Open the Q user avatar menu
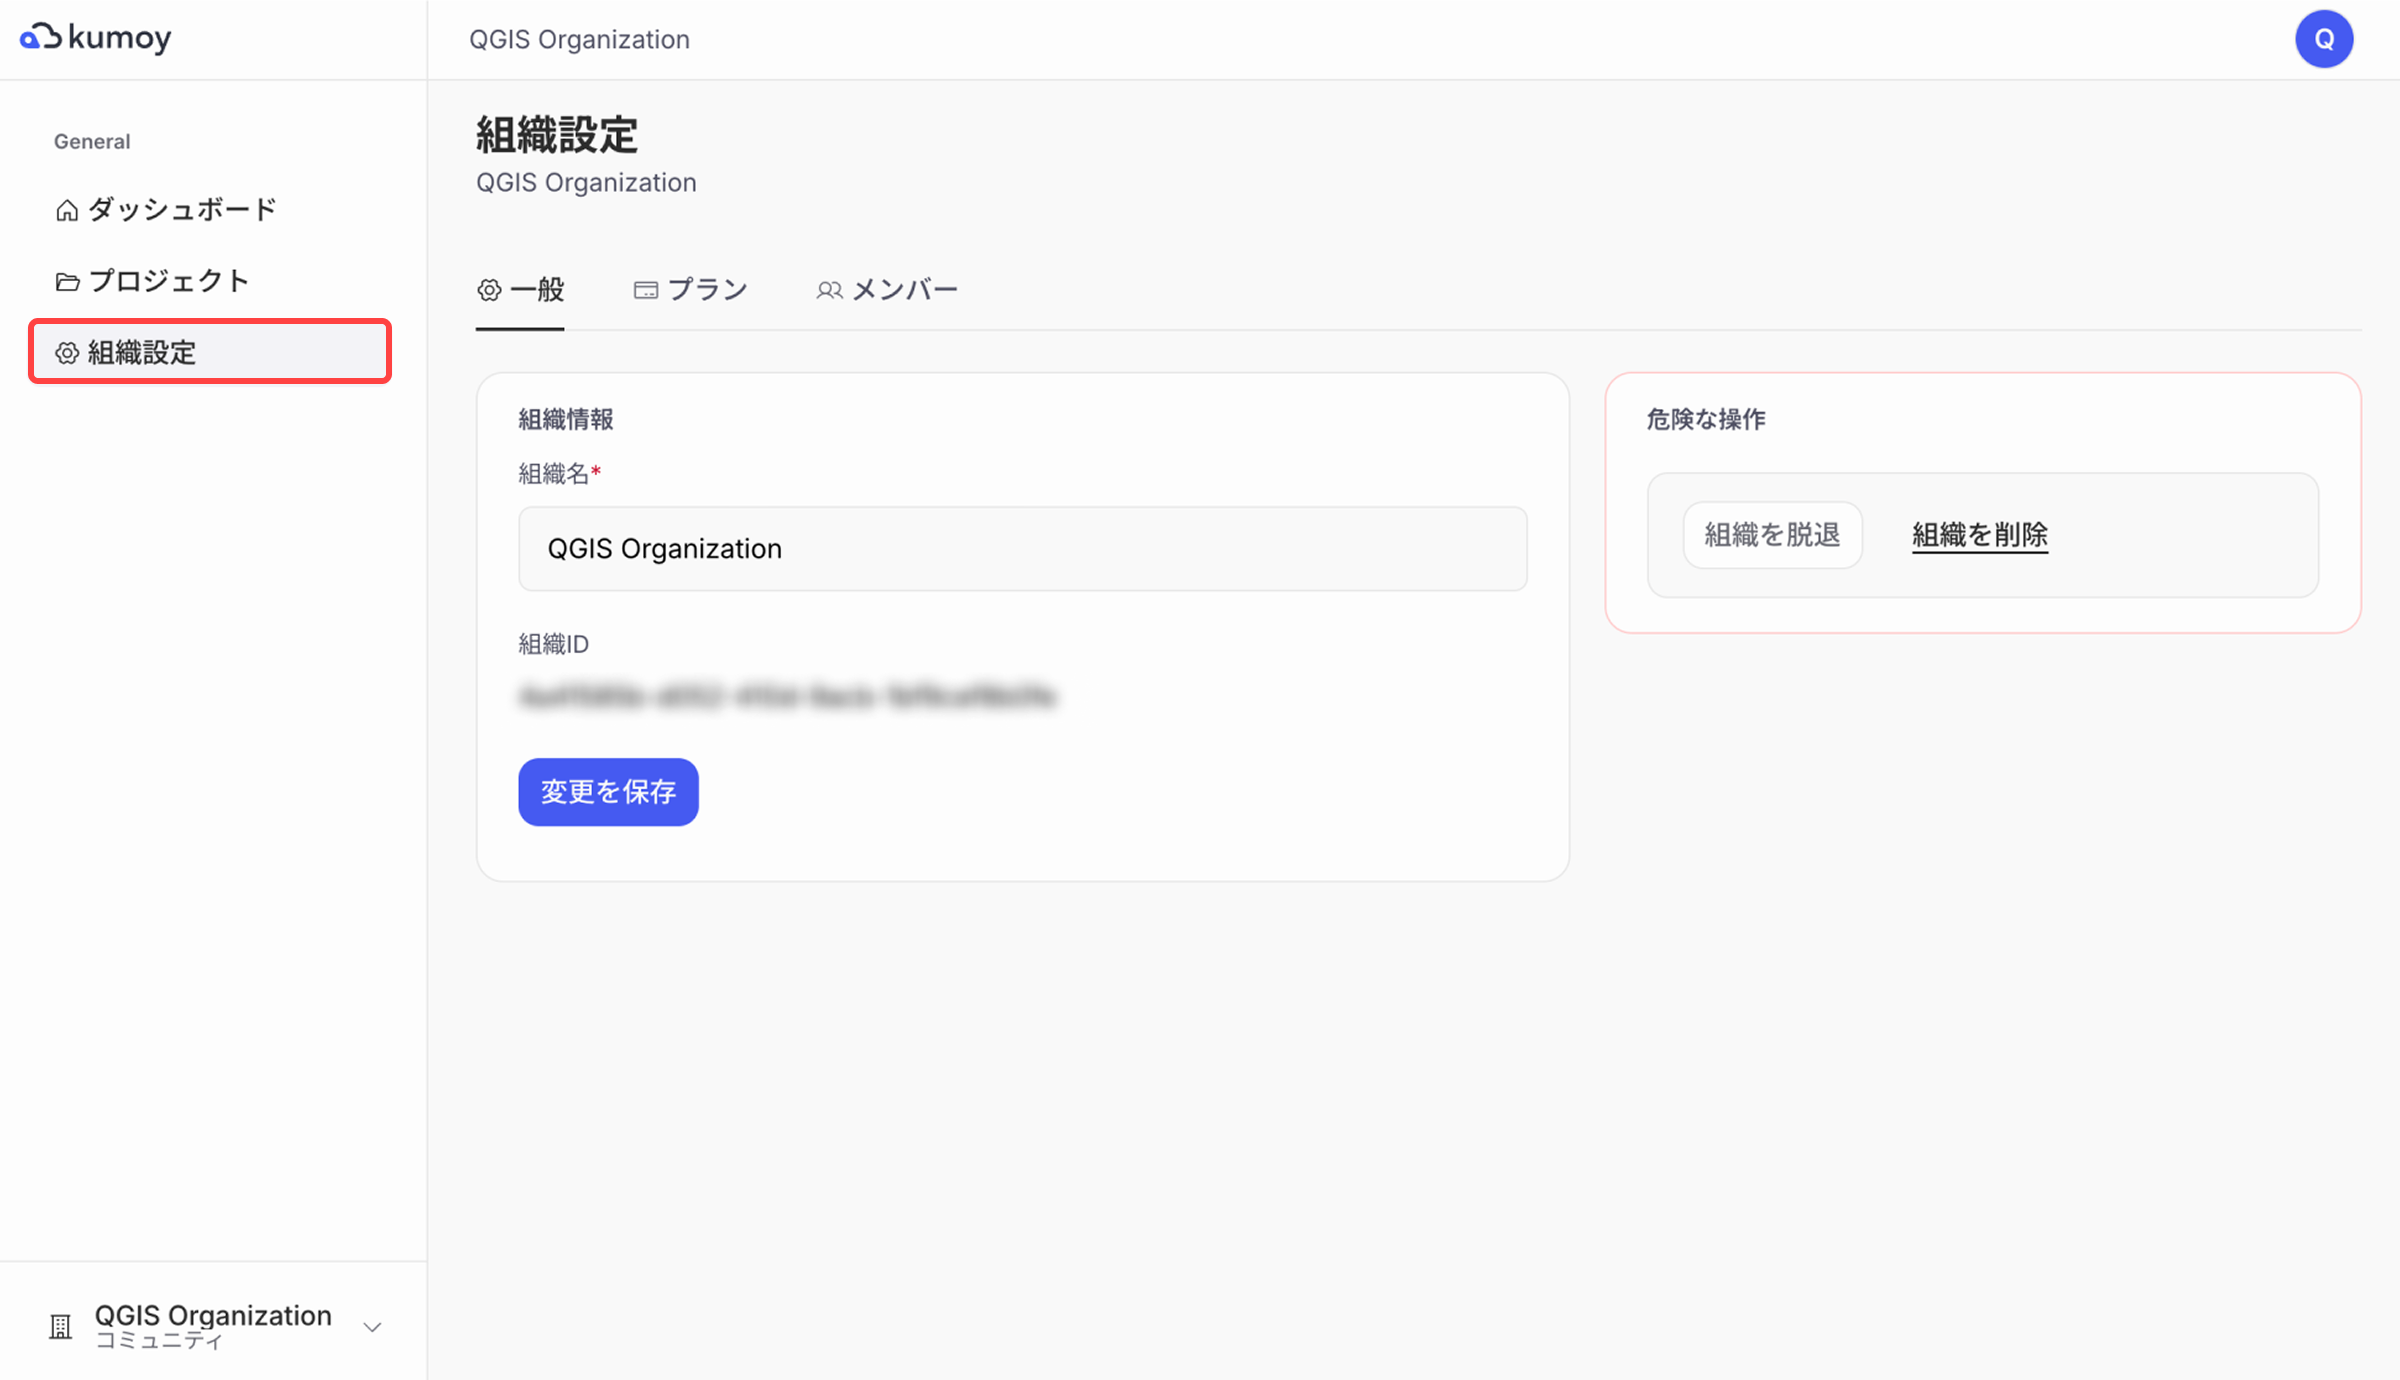The width and height of the screenshot is (2400, 1380). (x=2323, y=39)
